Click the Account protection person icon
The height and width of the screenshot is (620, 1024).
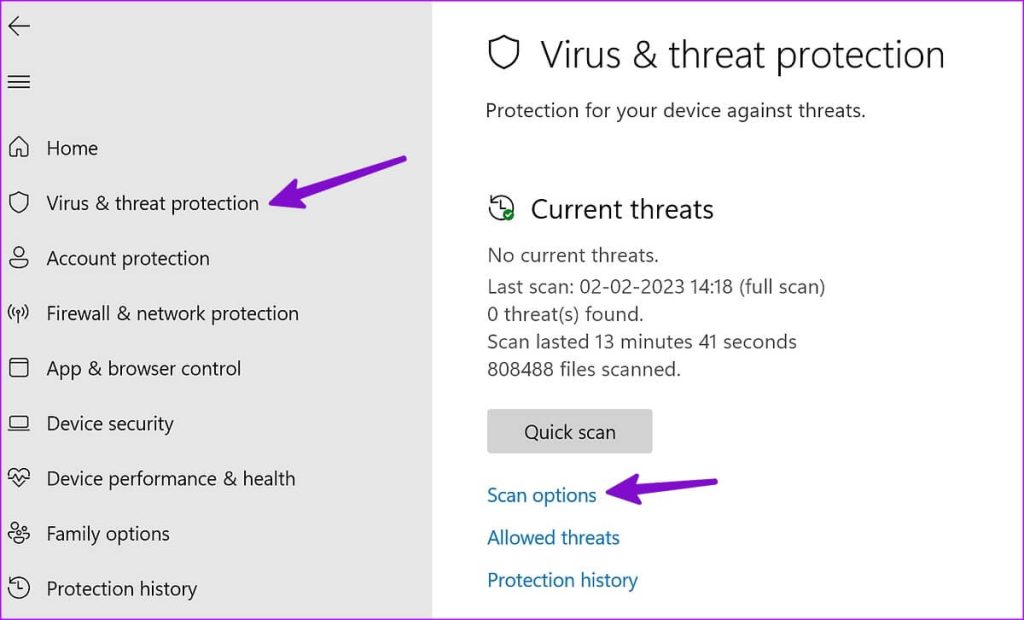[18, 258]
